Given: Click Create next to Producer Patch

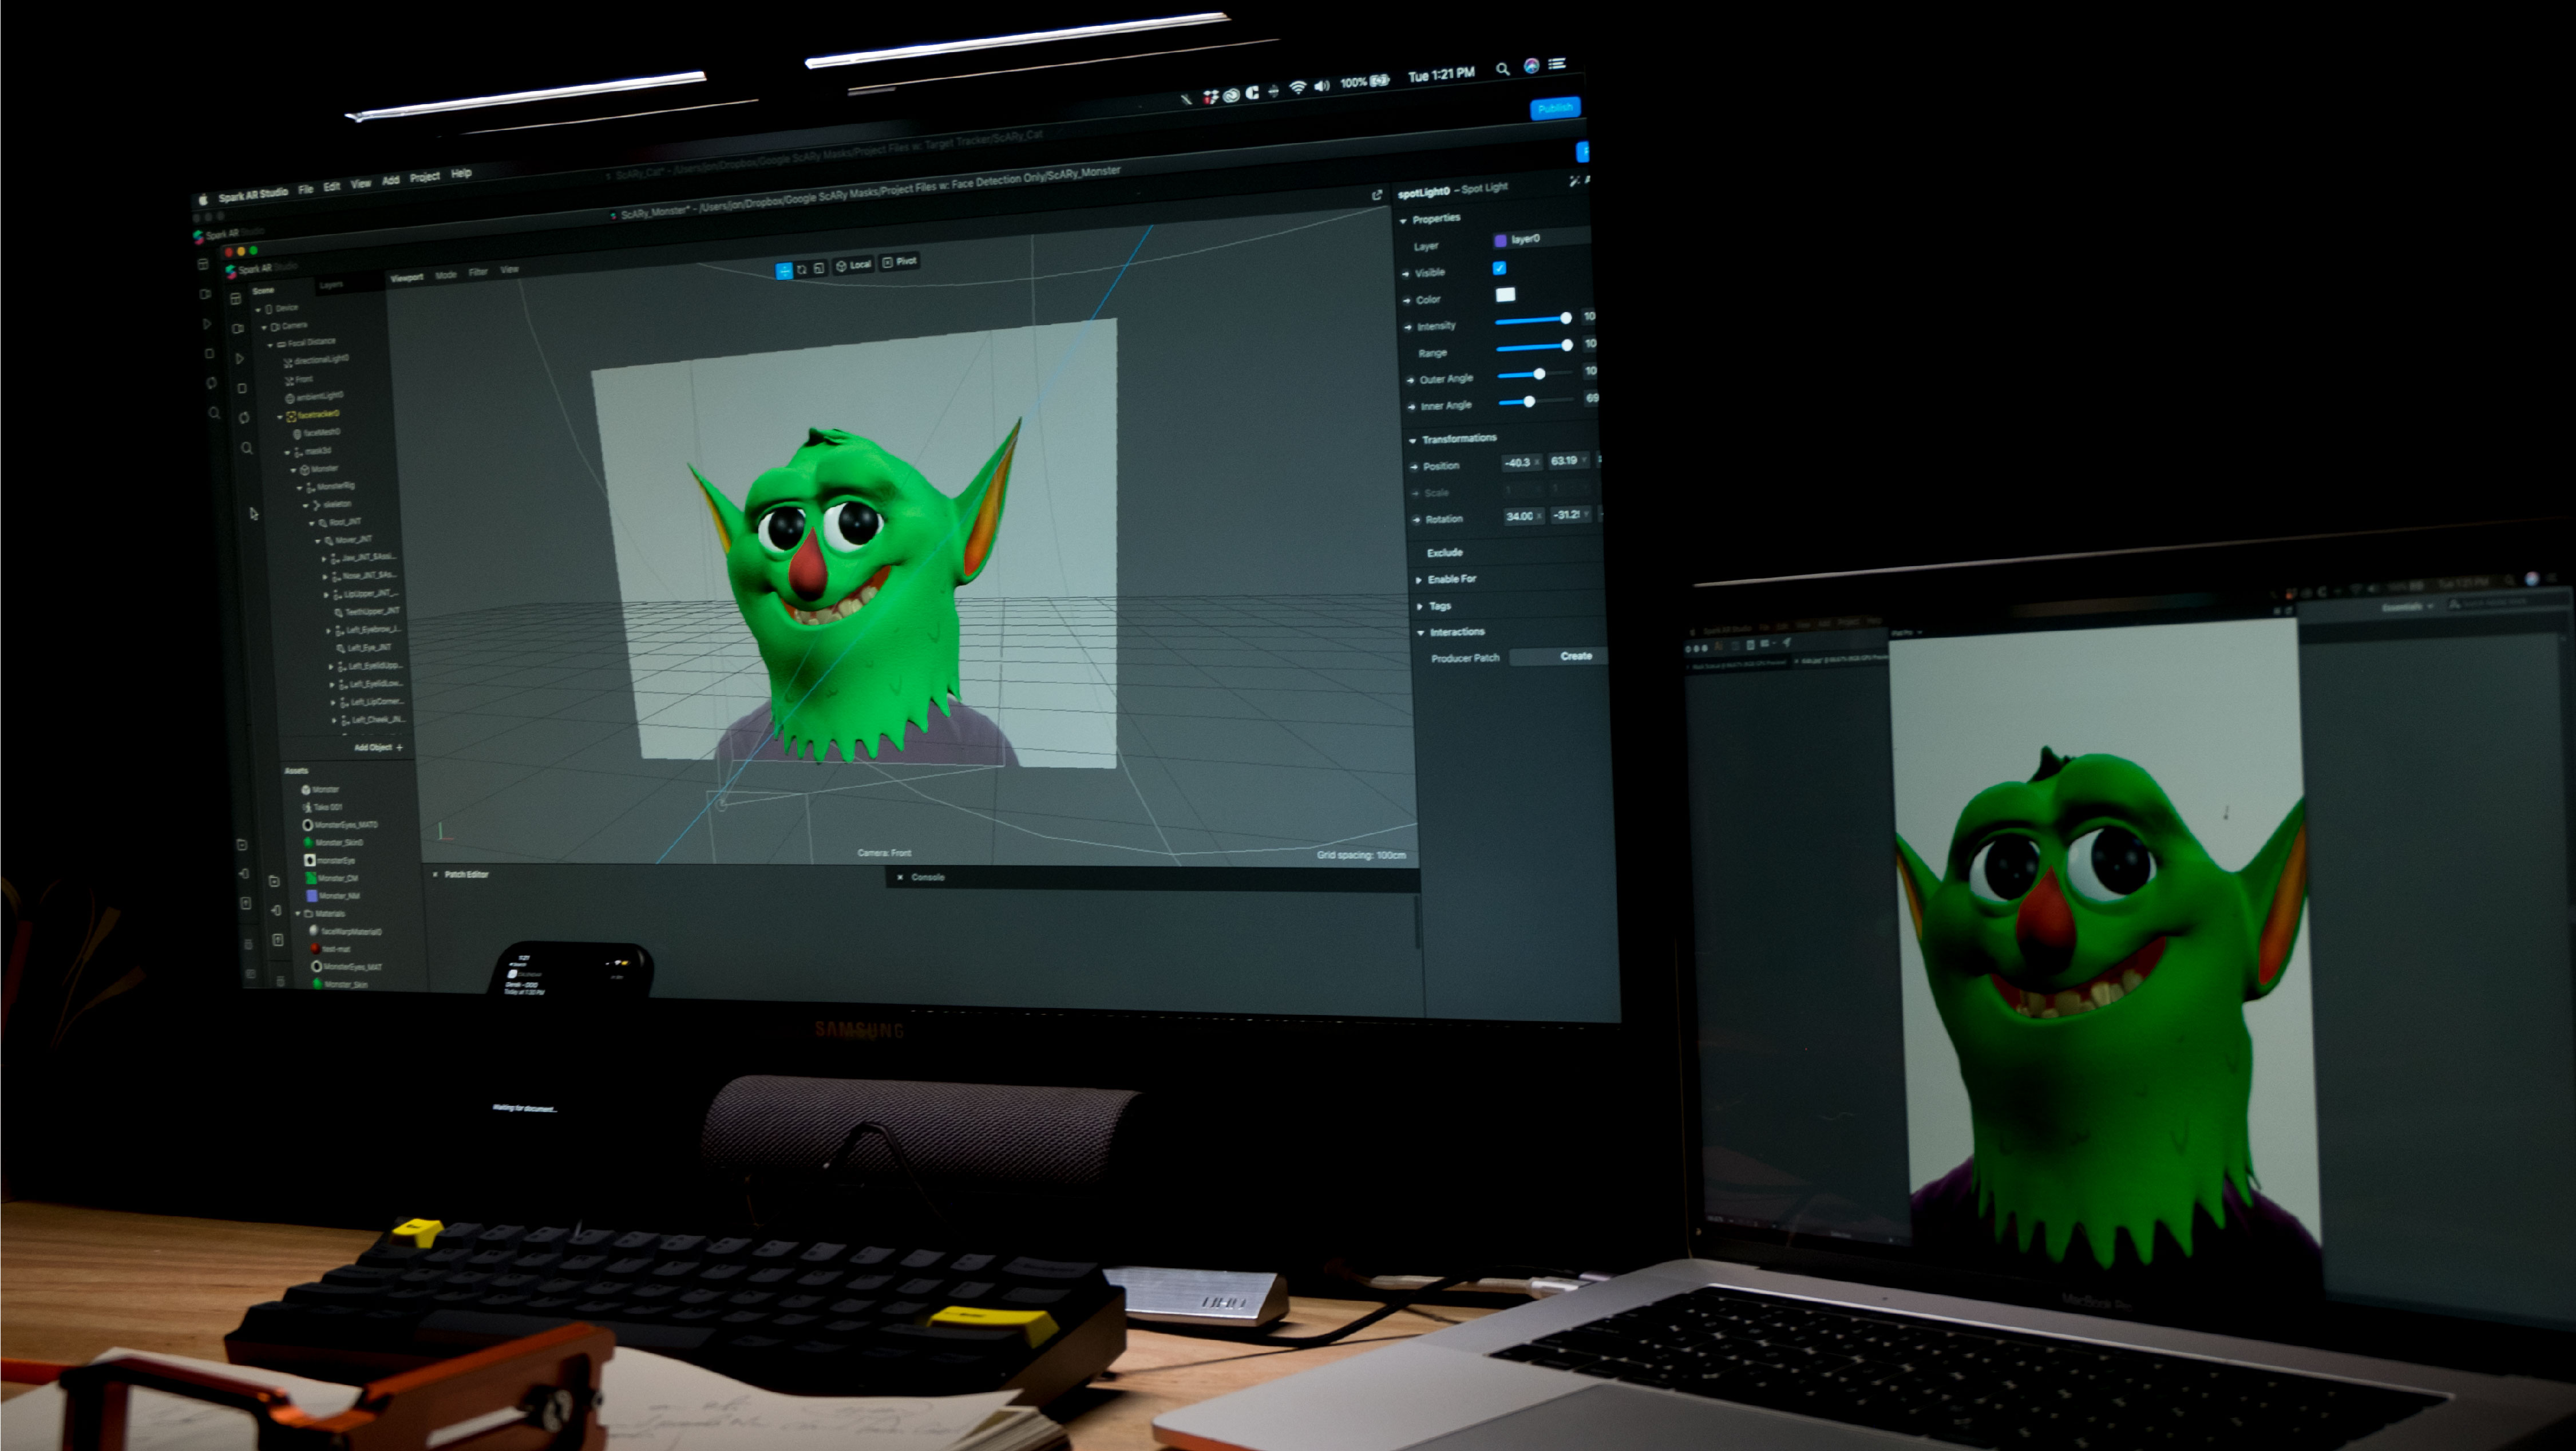Looking at the screenshot, I should pos(1575,656).
